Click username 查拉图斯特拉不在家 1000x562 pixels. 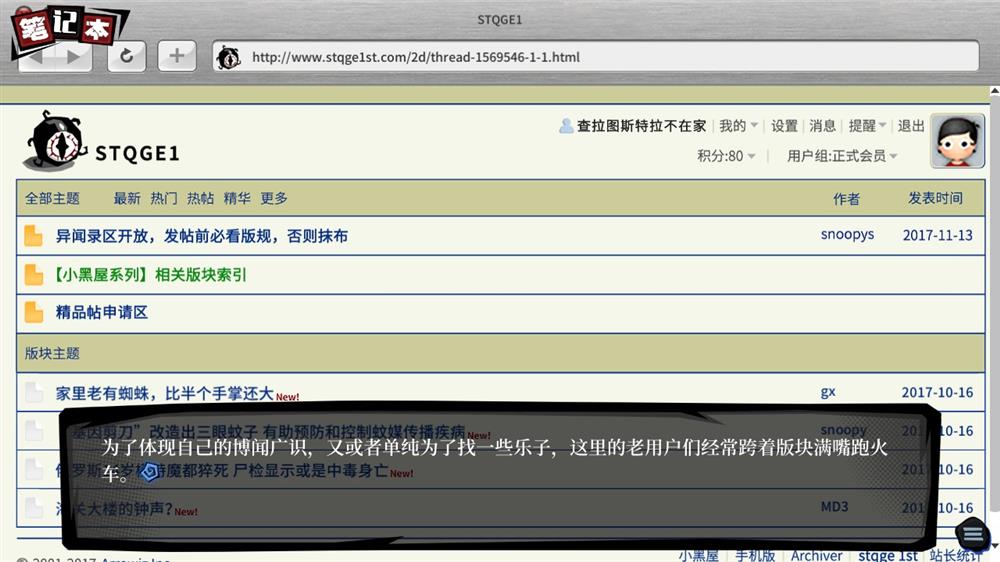[x=641, y=126]
